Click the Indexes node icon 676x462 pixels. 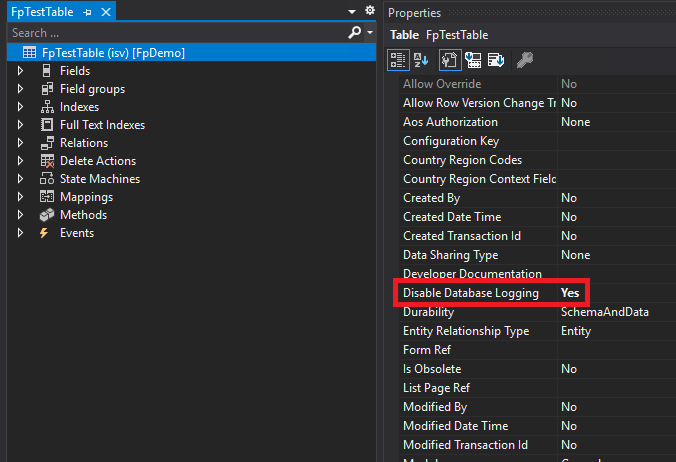47,107
